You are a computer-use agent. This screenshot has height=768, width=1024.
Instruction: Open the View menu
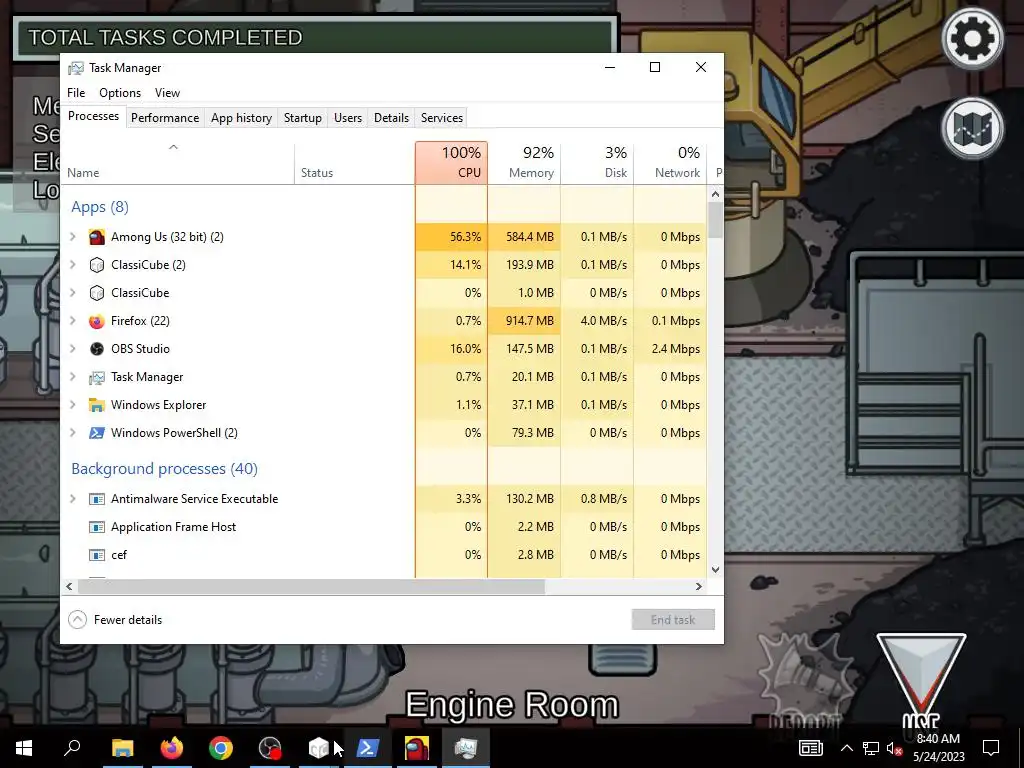point(167,93)
